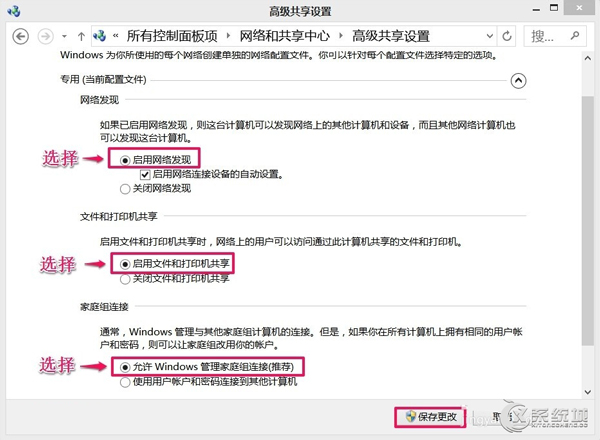Click the Refresh button
The width and height of the screenshot is (600, 440).
507,36
